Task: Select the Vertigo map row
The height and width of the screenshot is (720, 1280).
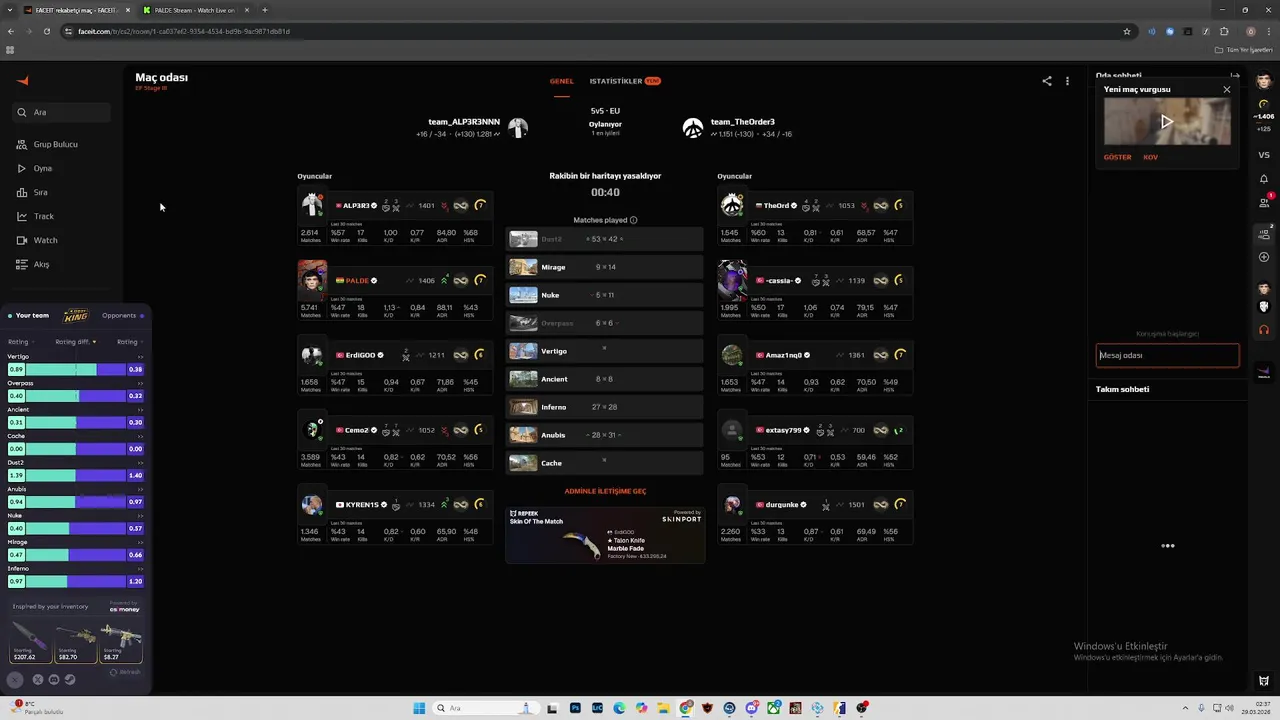Action: pyautogui.click(x=605, y=351)
